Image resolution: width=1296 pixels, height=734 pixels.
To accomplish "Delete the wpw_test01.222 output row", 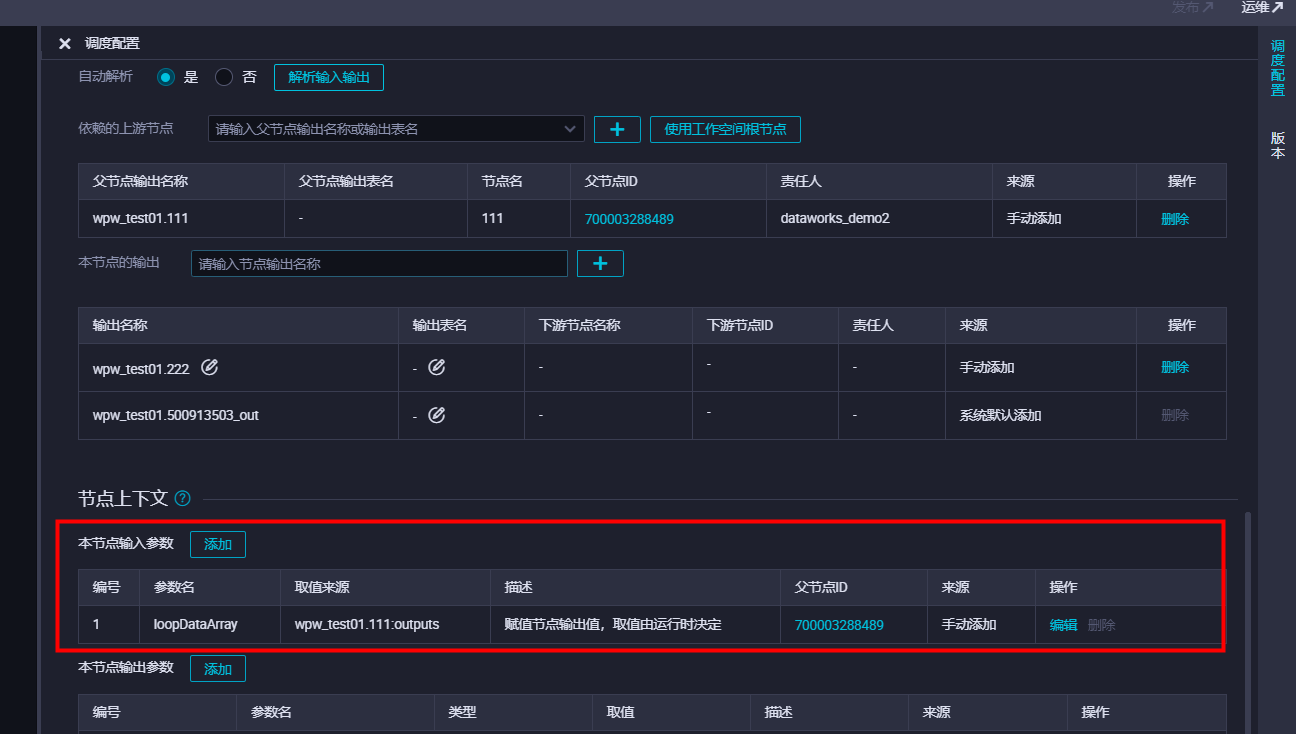I will (x=1175, y=367).
